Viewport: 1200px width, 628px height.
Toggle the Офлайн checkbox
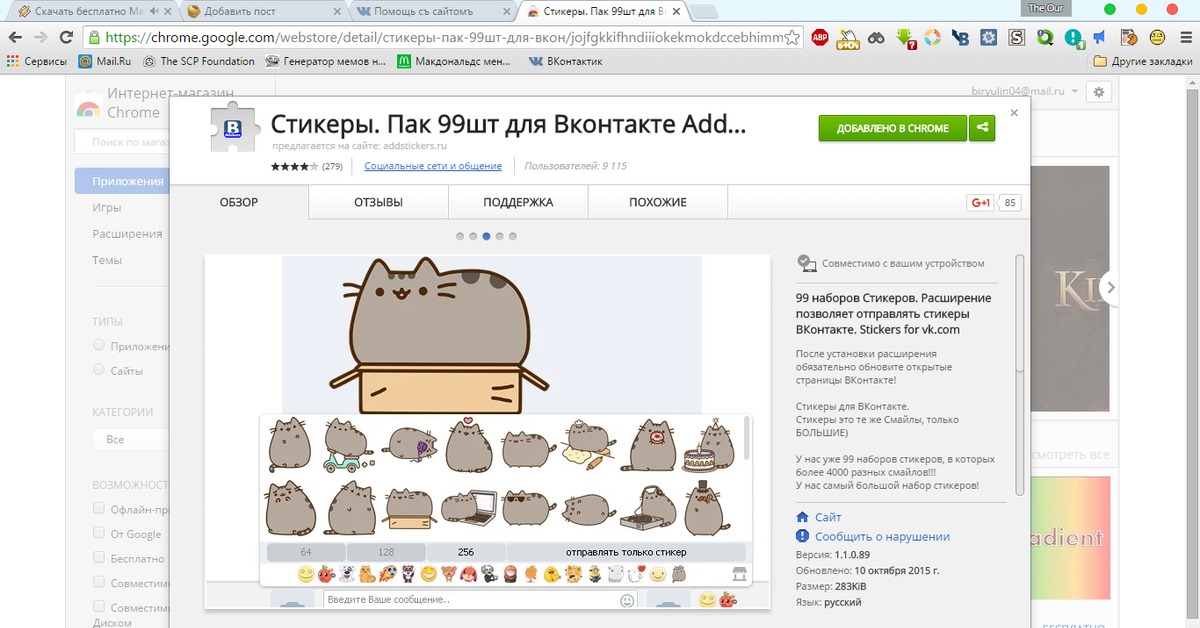point(99,509)
